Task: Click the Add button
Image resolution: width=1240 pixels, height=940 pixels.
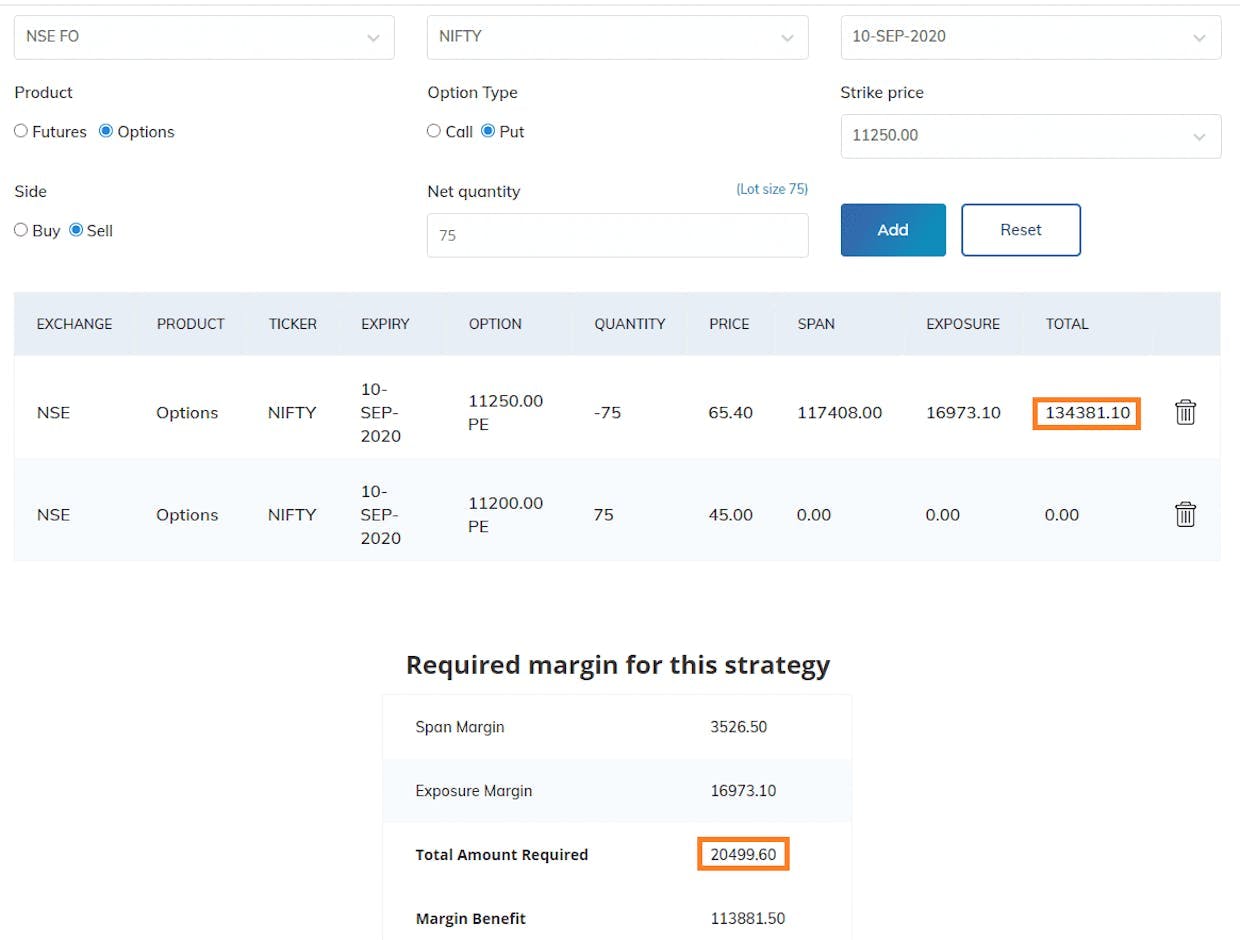Action: point(892,230)
